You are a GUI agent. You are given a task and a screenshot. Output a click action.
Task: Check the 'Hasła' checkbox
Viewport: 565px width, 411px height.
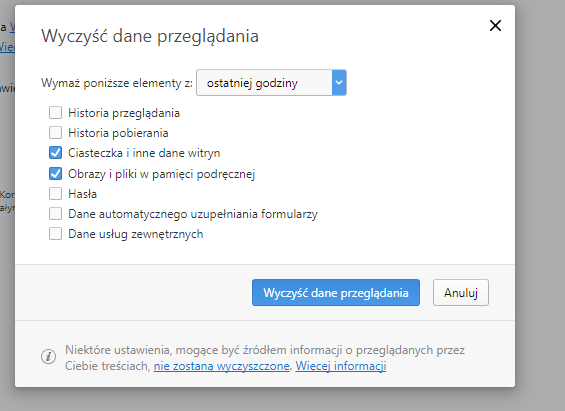(55, 193)
